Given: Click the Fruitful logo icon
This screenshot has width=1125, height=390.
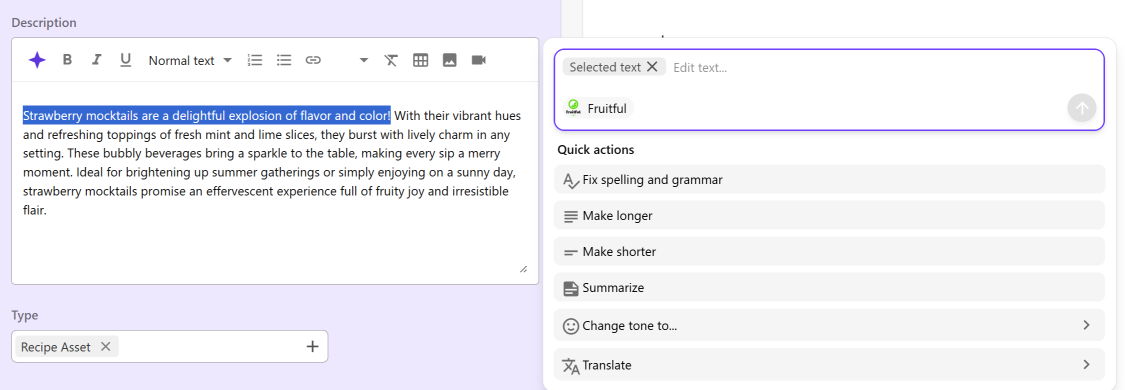Looking at the screenshot, I should click(x=573, y=108).
